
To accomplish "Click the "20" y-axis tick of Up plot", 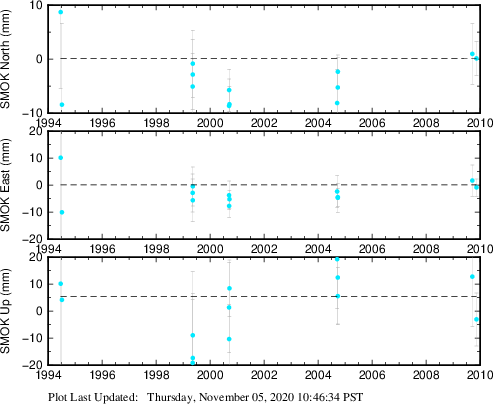I will 36,258.
